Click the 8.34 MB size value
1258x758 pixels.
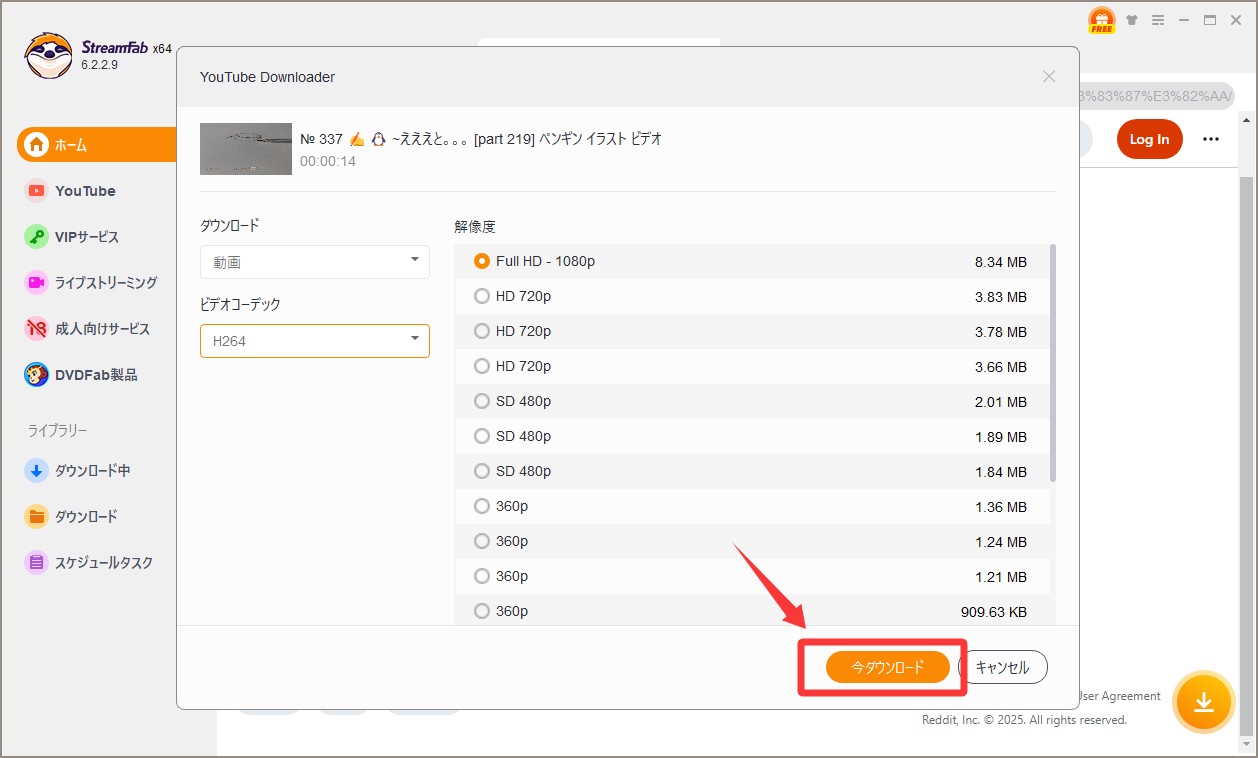tap(1001, 262)
